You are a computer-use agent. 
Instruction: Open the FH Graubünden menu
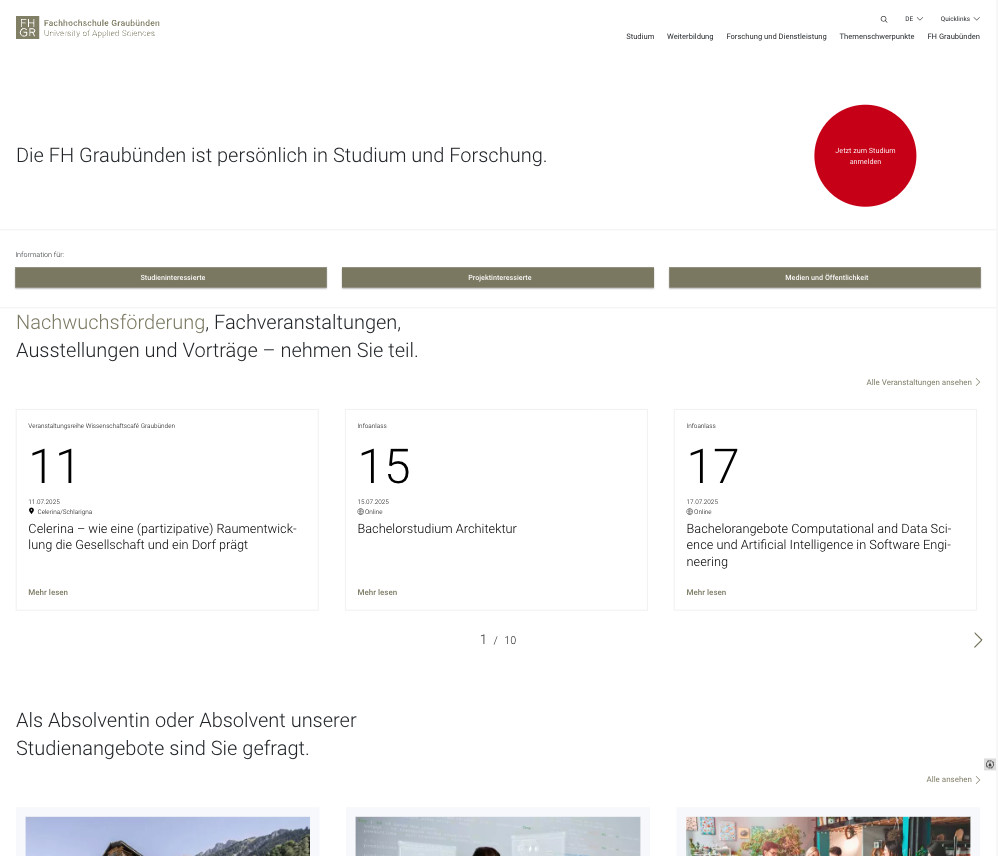[x=953, y=37]
